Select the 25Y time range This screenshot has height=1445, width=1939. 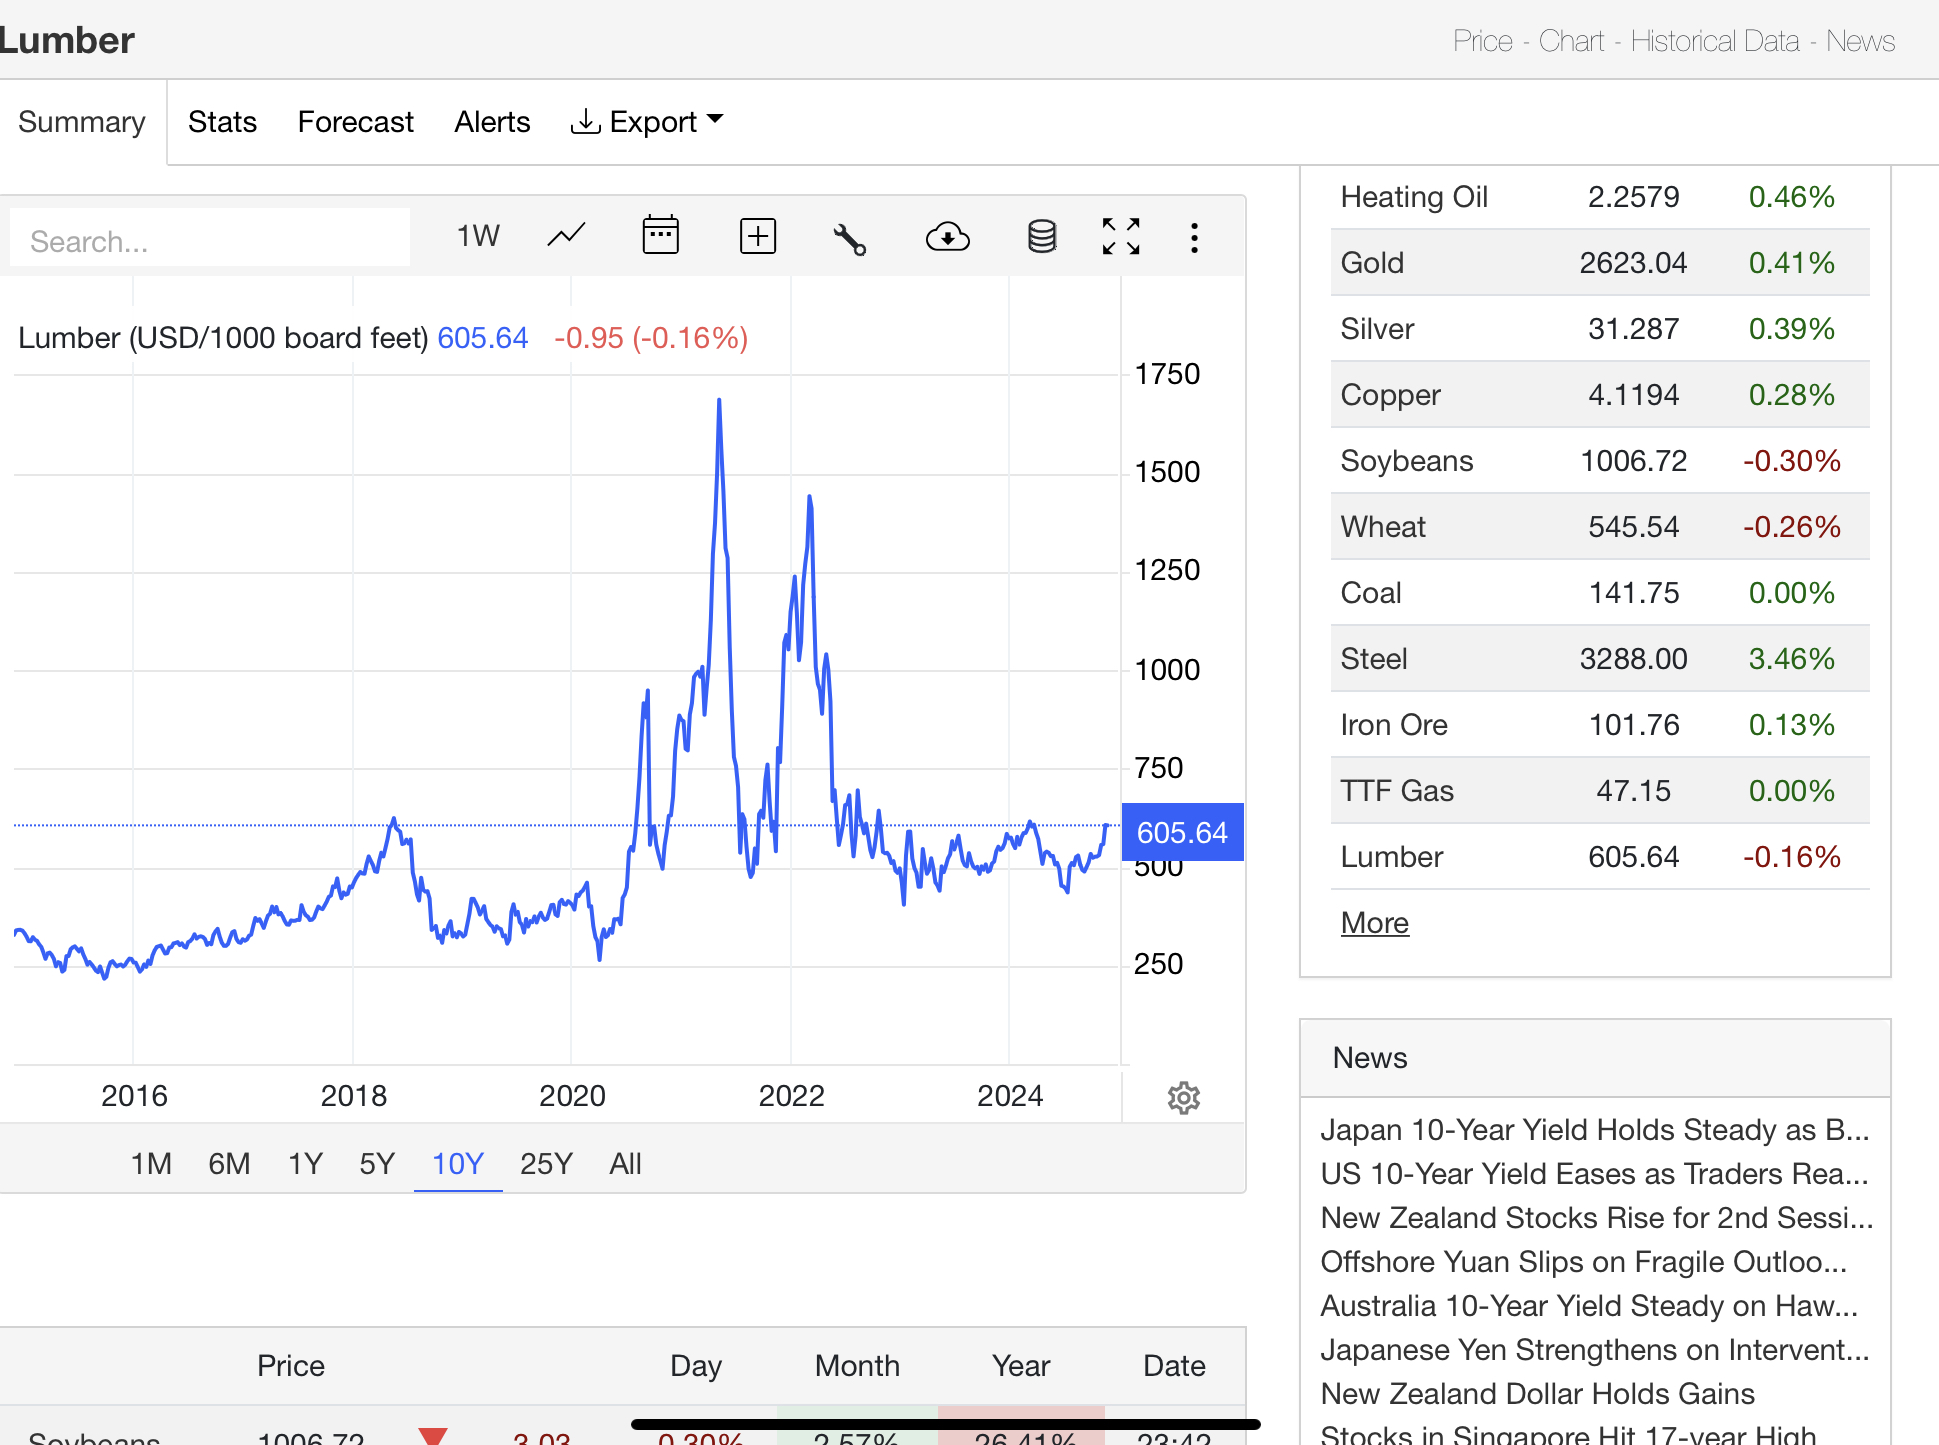pyautogui.click(x=546, y=1164)
